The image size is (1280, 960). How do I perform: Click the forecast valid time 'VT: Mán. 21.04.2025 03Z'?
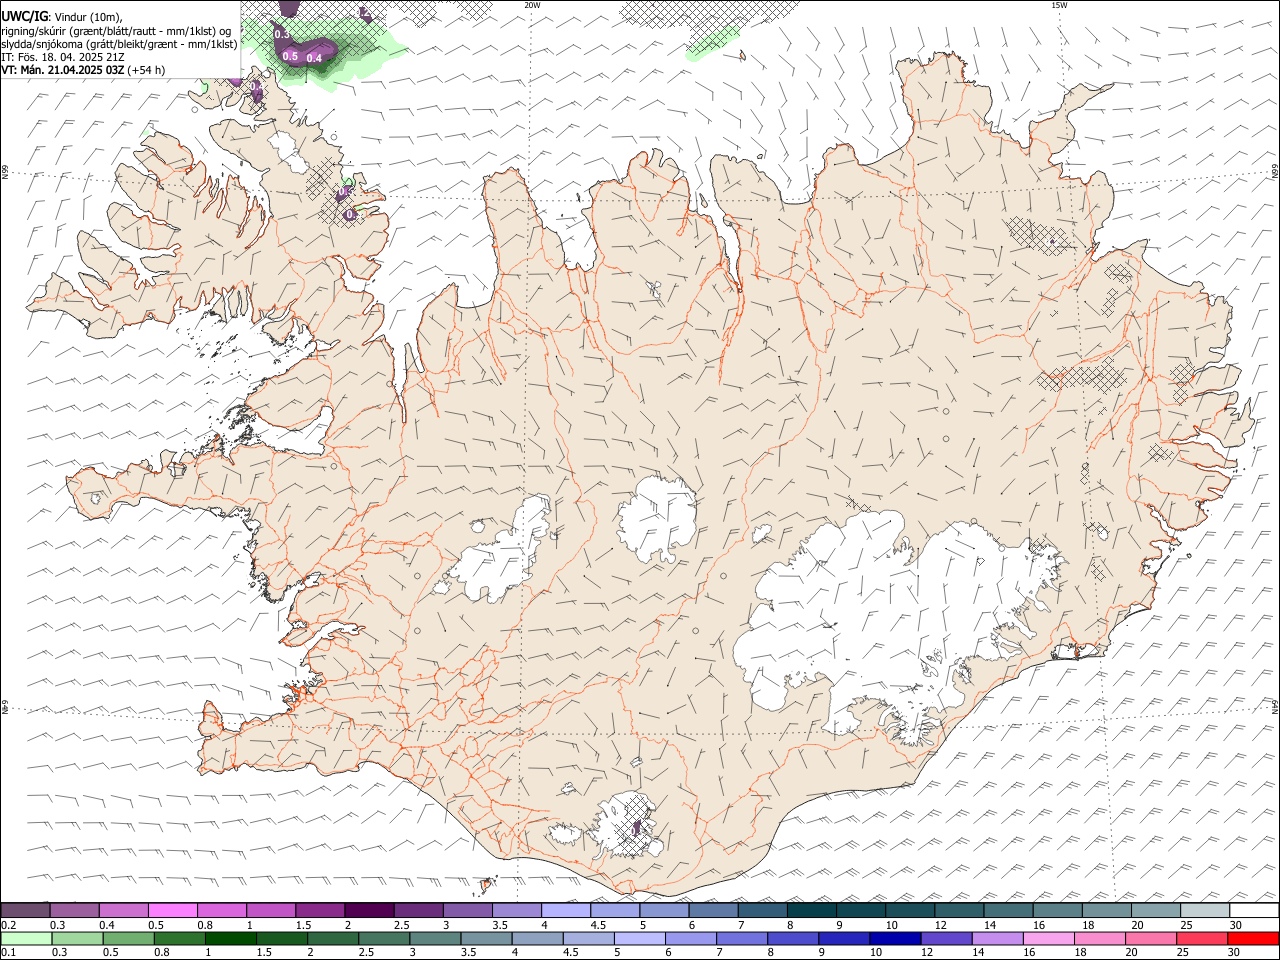tap(63, 70)
